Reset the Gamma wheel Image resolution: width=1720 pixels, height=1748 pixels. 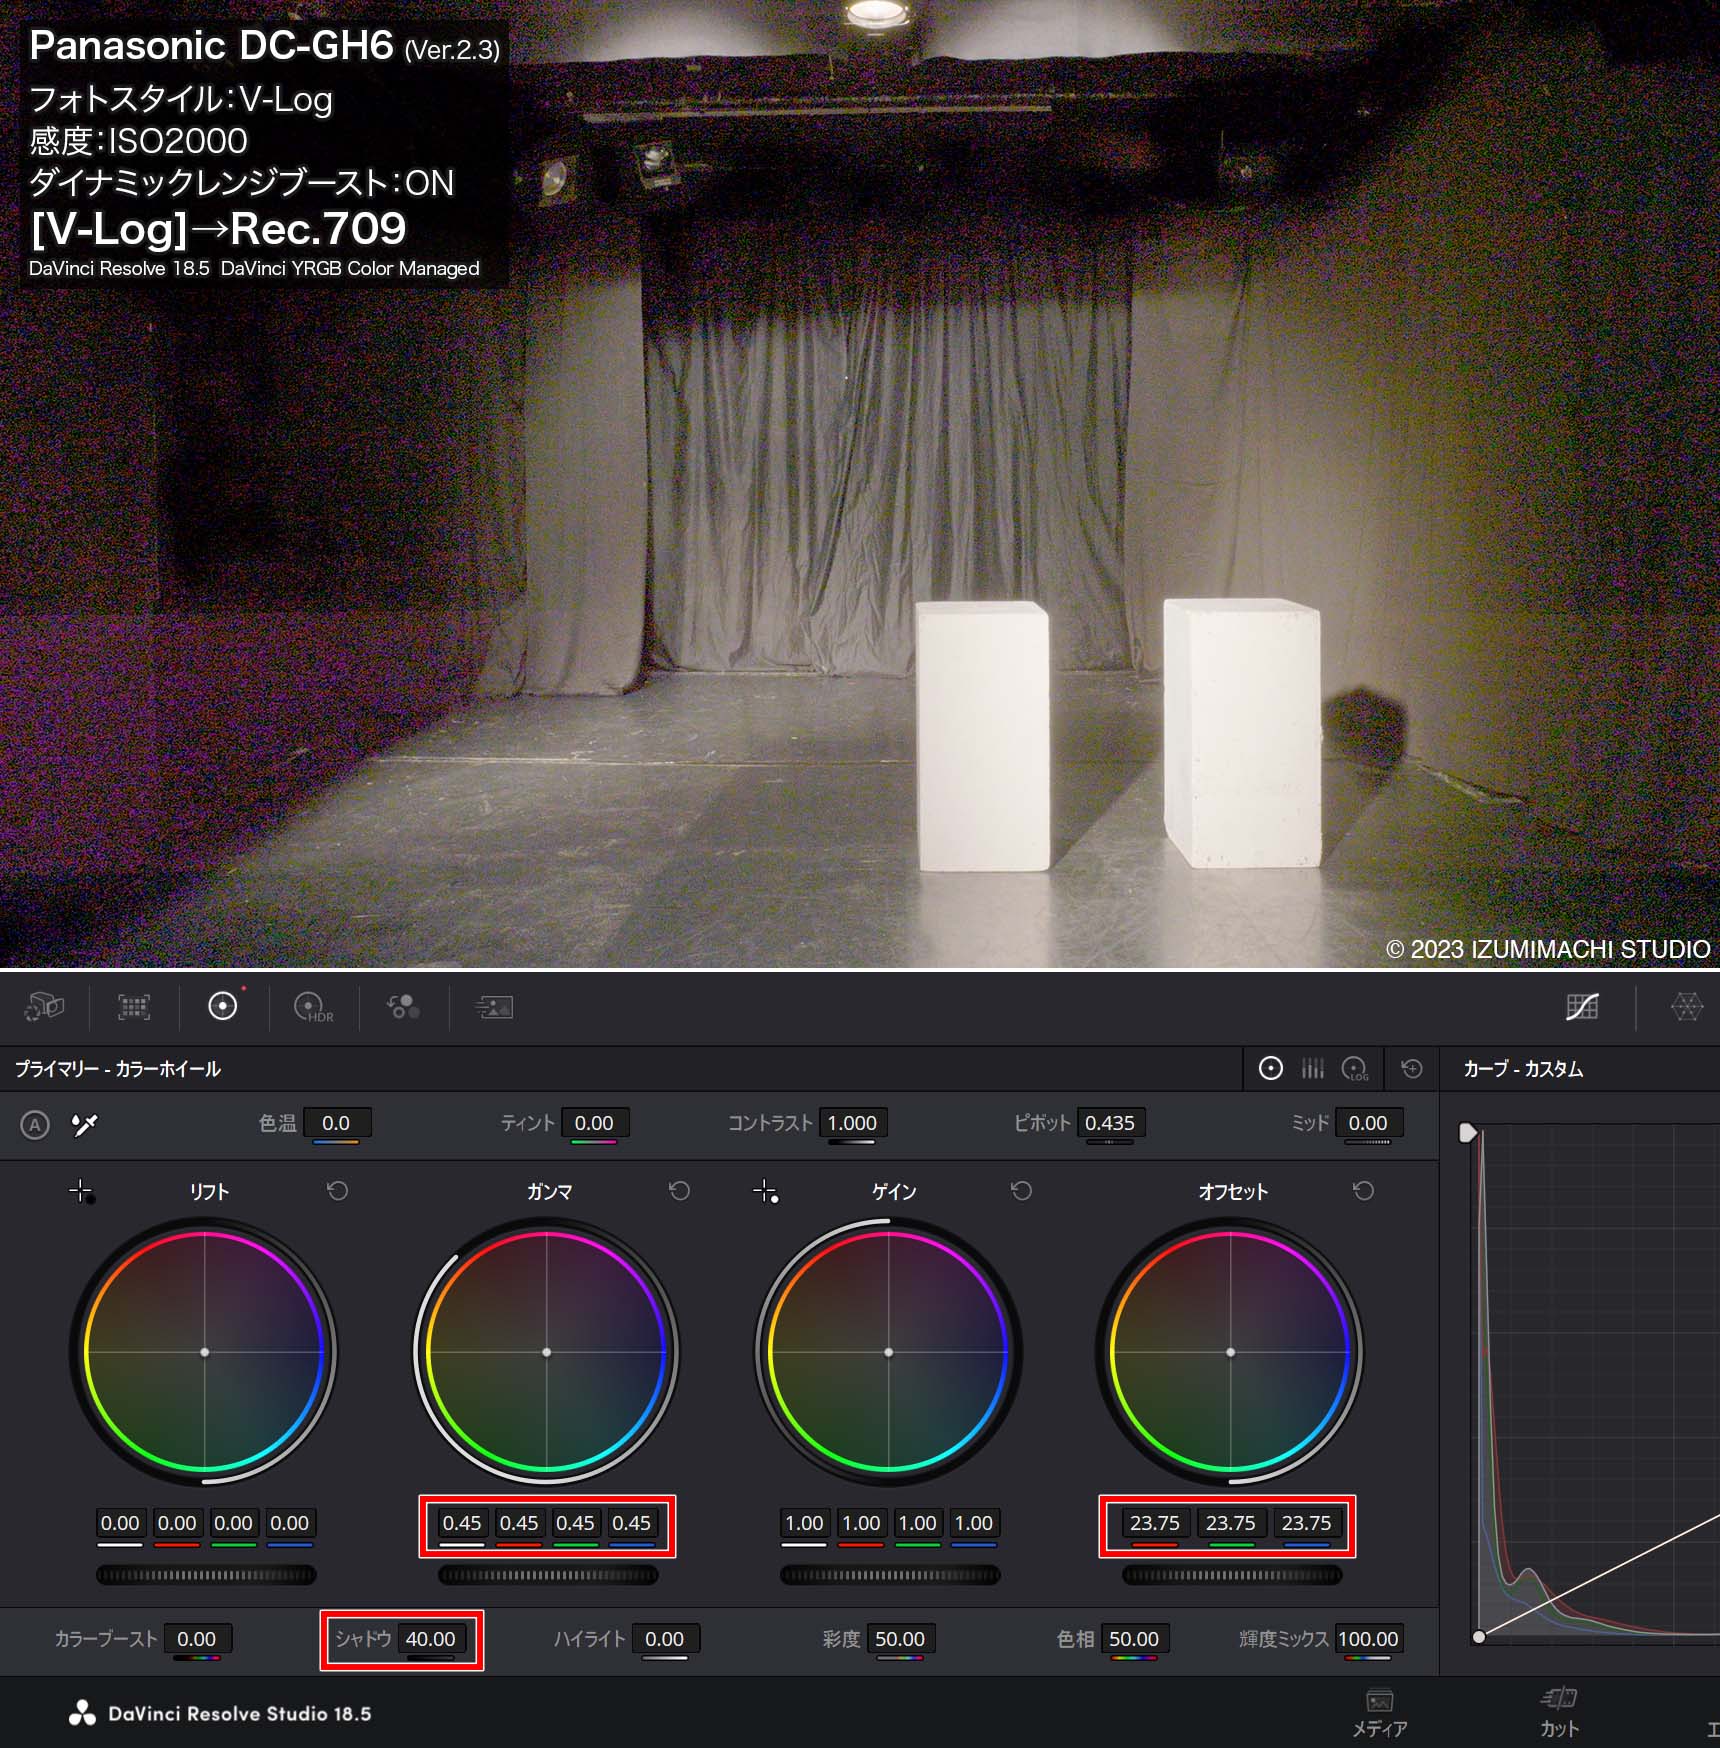tap(679, 1191)
